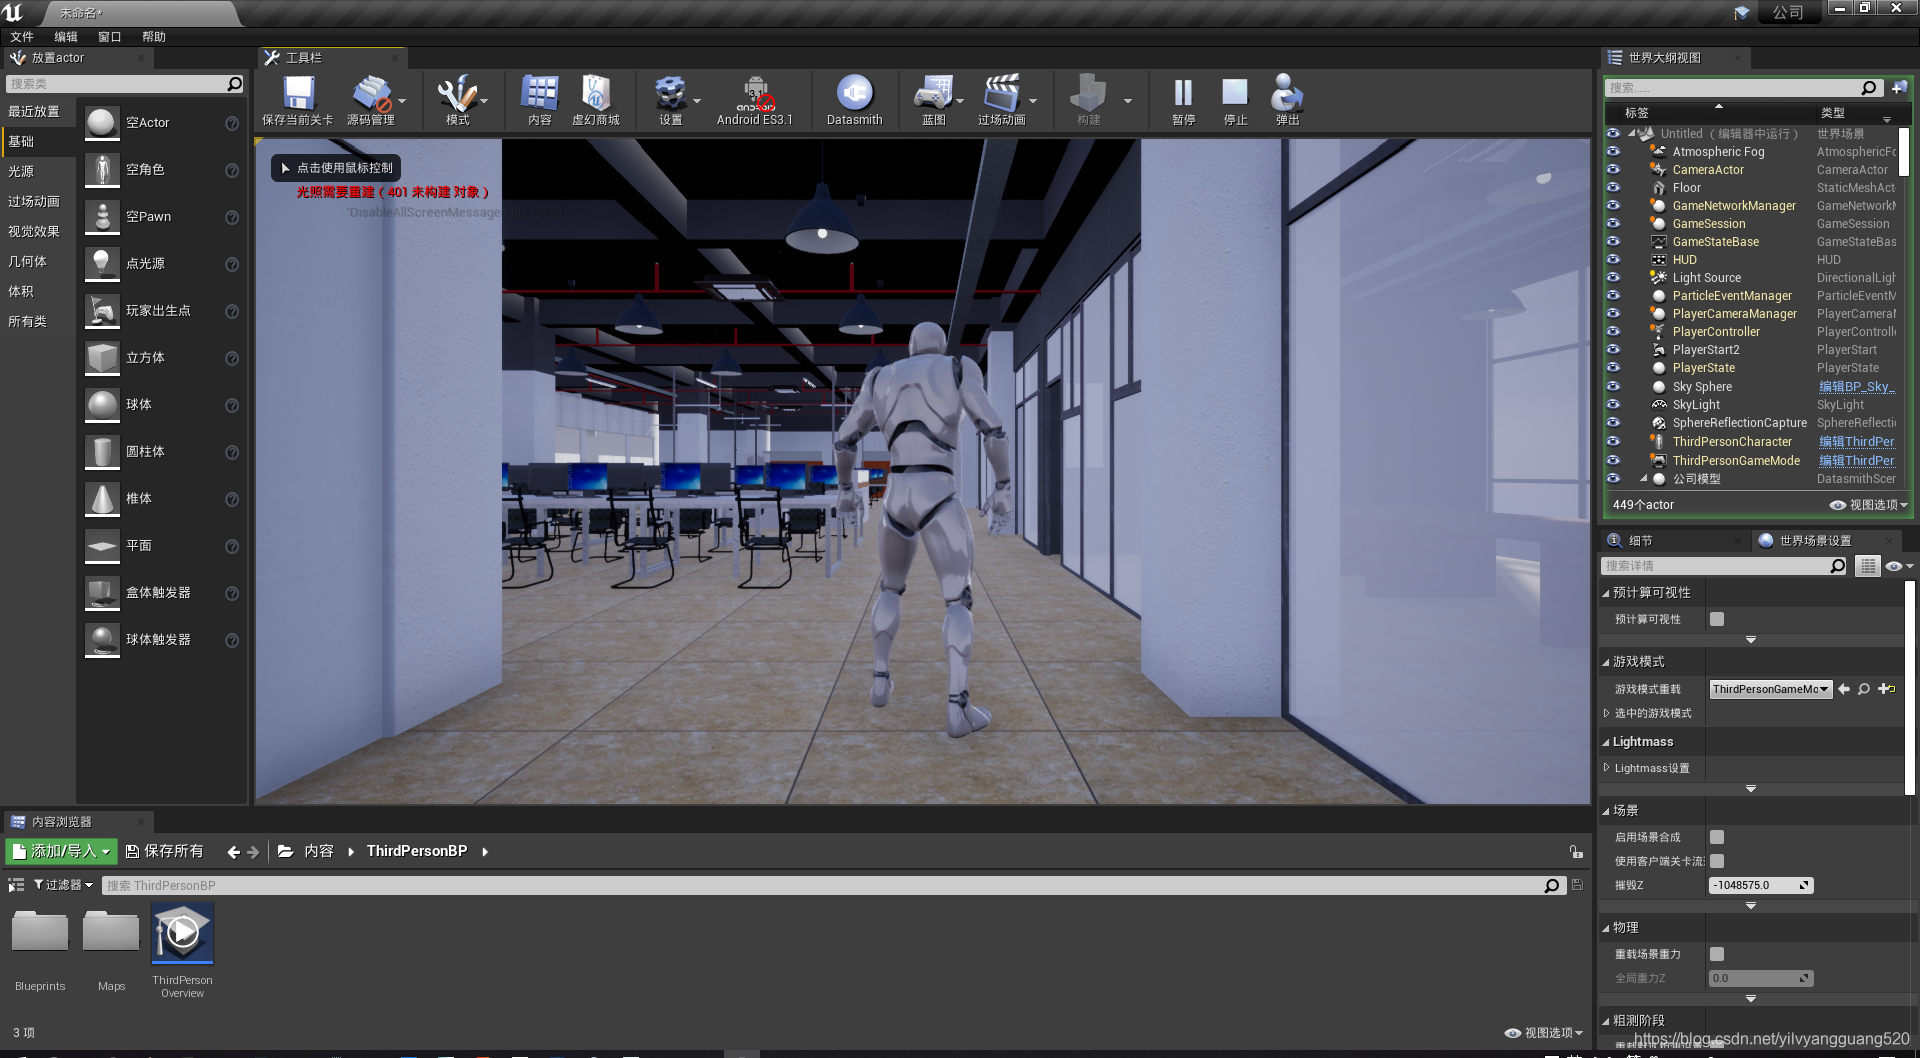Open the Source Control toolbar icon
The height and width of the screenshot is (1058, 1920).
[371, 94]
